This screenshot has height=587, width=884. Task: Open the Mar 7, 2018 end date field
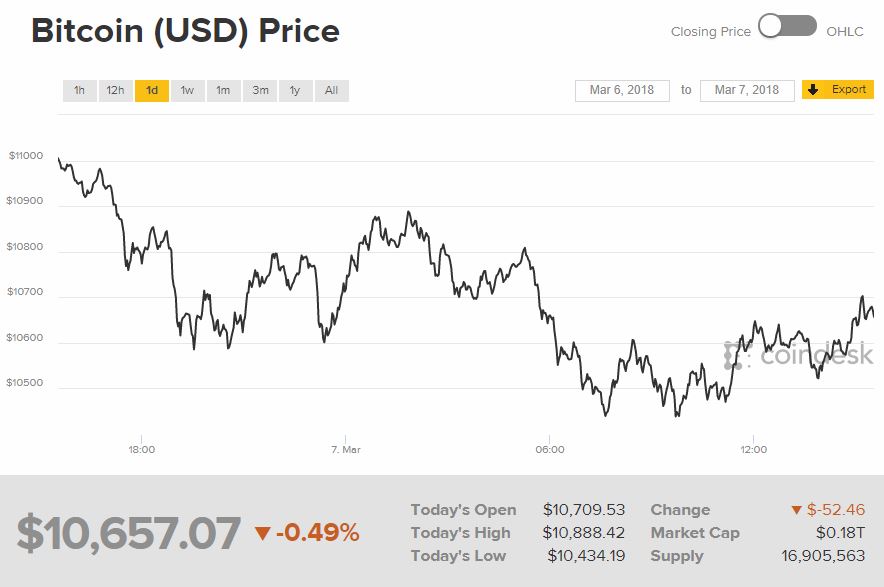747,90
